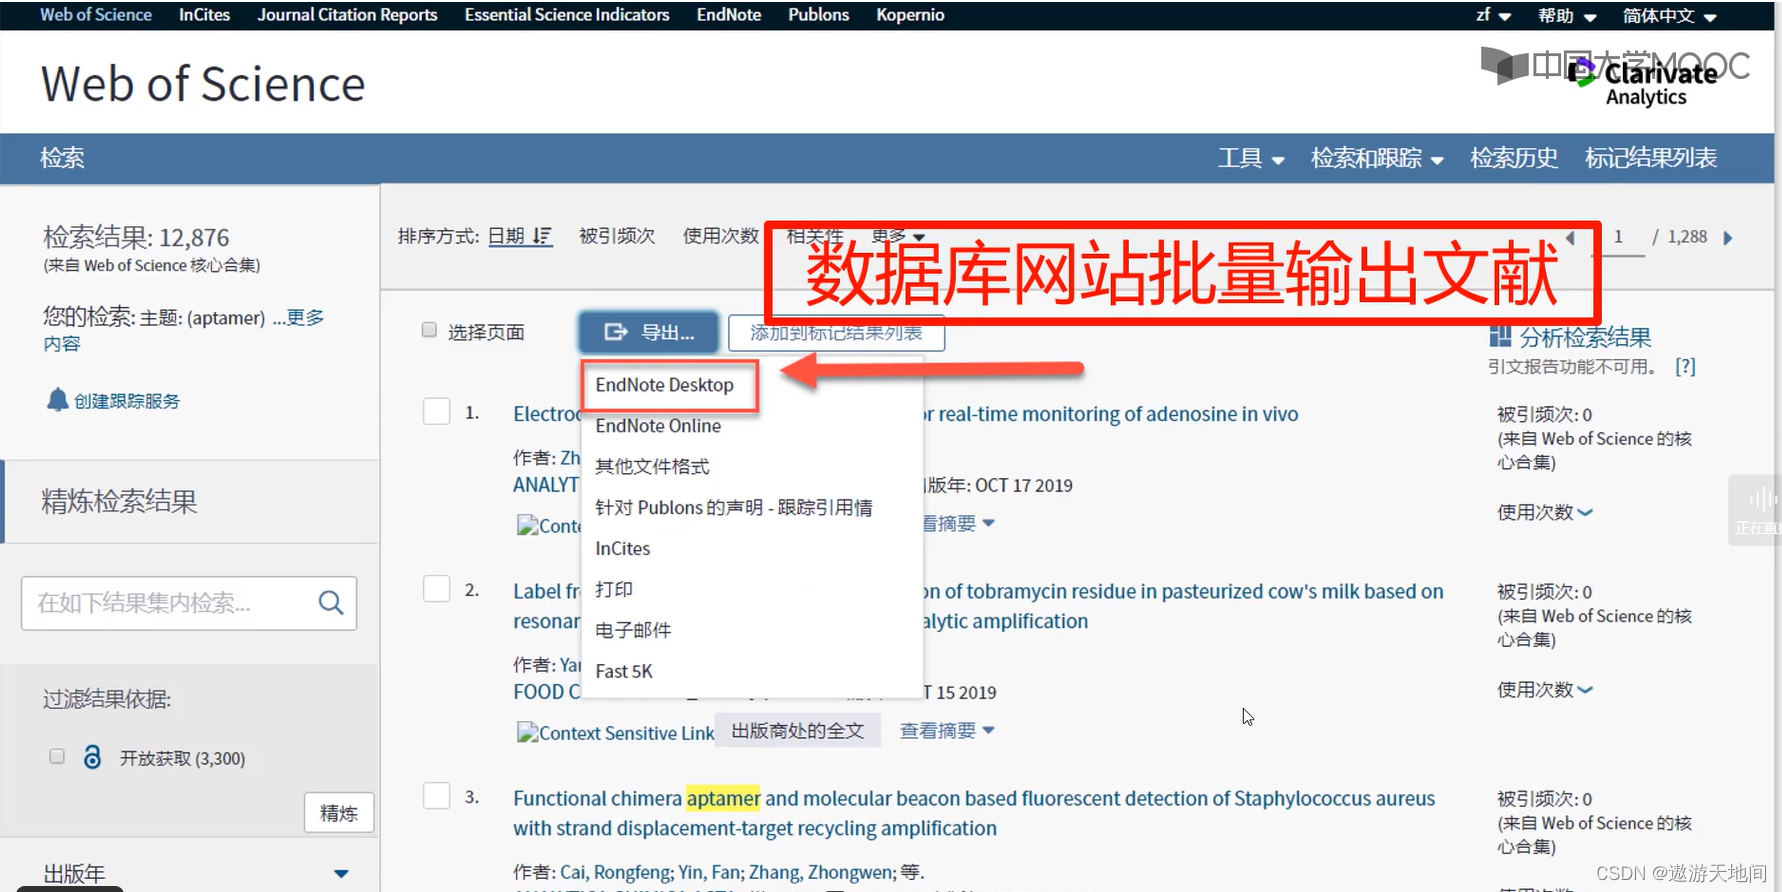Tick the select page checkbox
The height and width of the screenshot is (892, 1782).
click(x=429, y=330)
